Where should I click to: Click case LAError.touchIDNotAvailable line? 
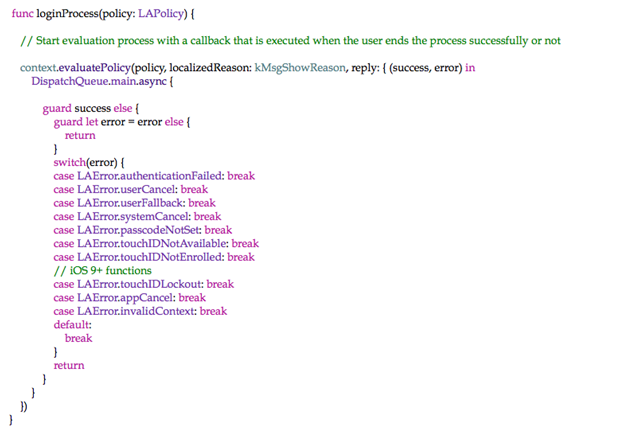156,244
